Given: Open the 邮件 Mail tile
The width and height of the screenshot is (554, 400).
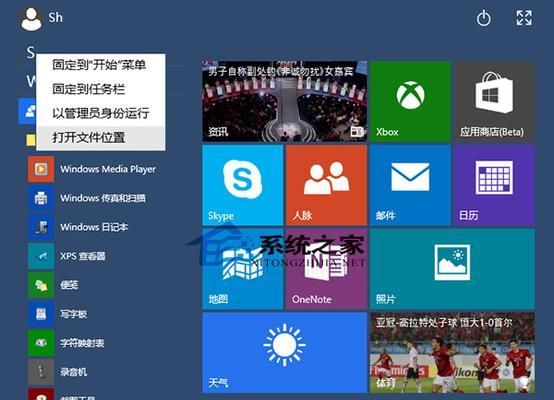Looking at the screenshot, I should pos(410,185).
